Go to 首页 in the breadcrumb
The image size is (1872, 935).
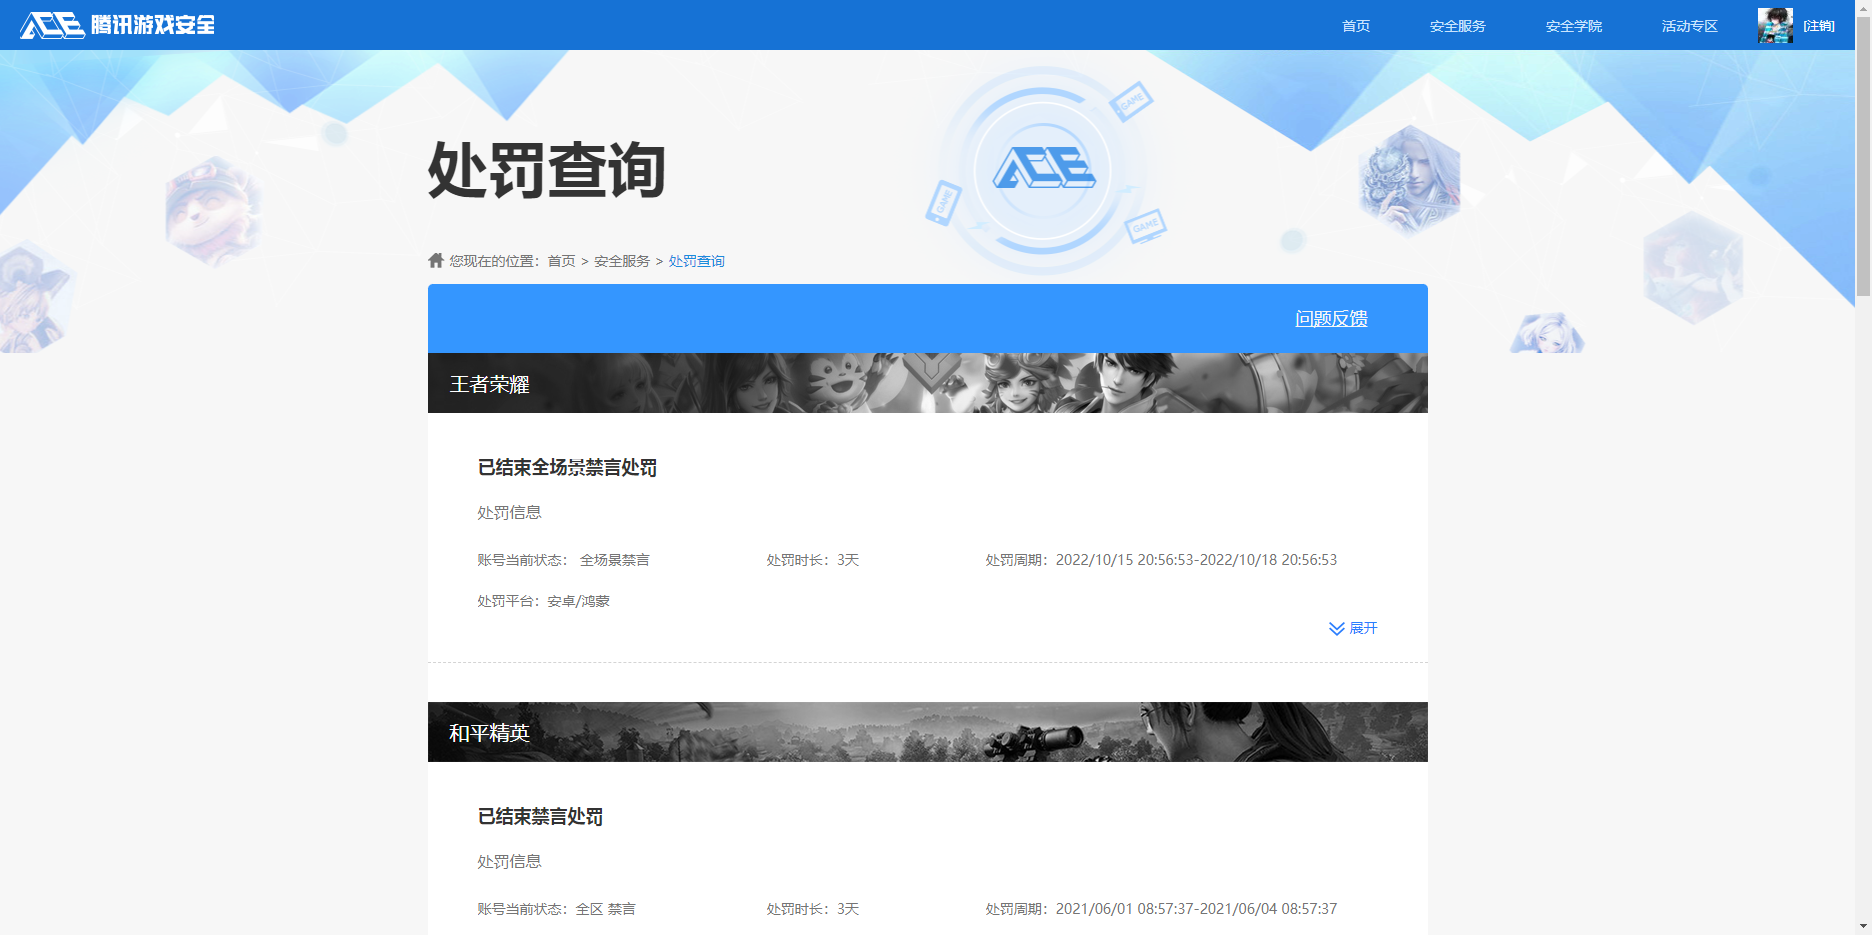[x=561, y=261]
